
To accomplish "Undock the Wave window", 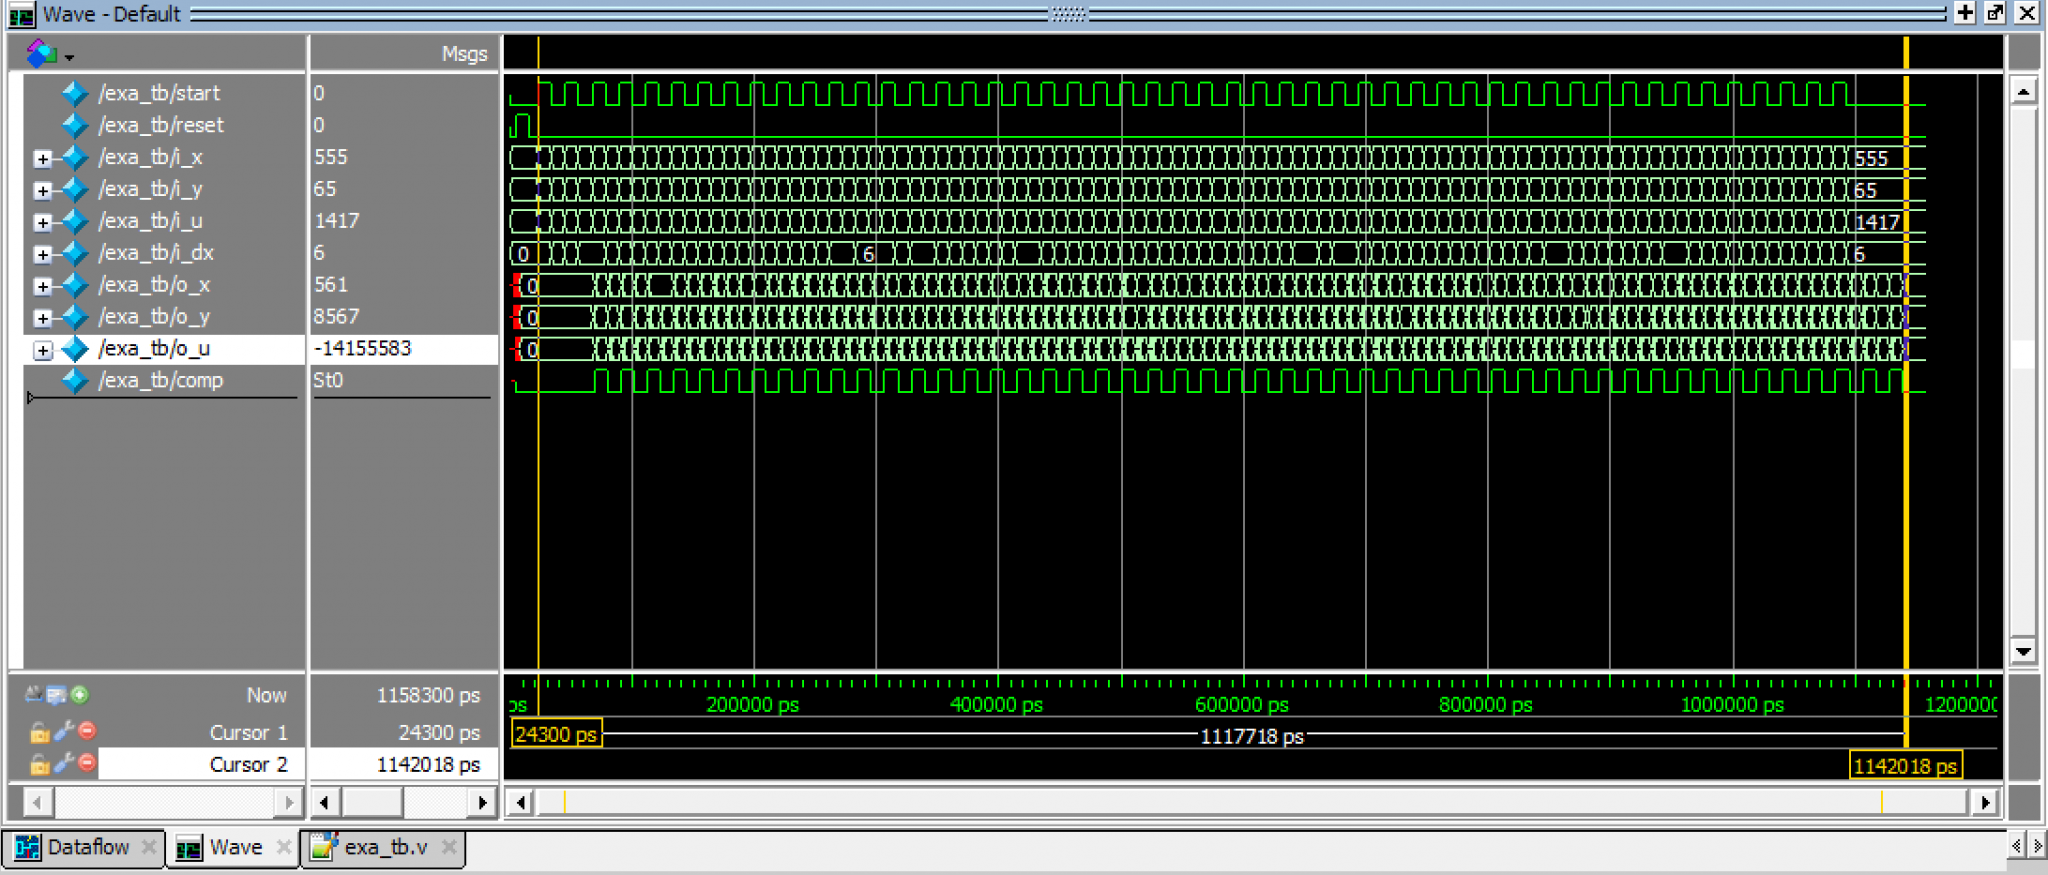I will [x=1995, y=13].
